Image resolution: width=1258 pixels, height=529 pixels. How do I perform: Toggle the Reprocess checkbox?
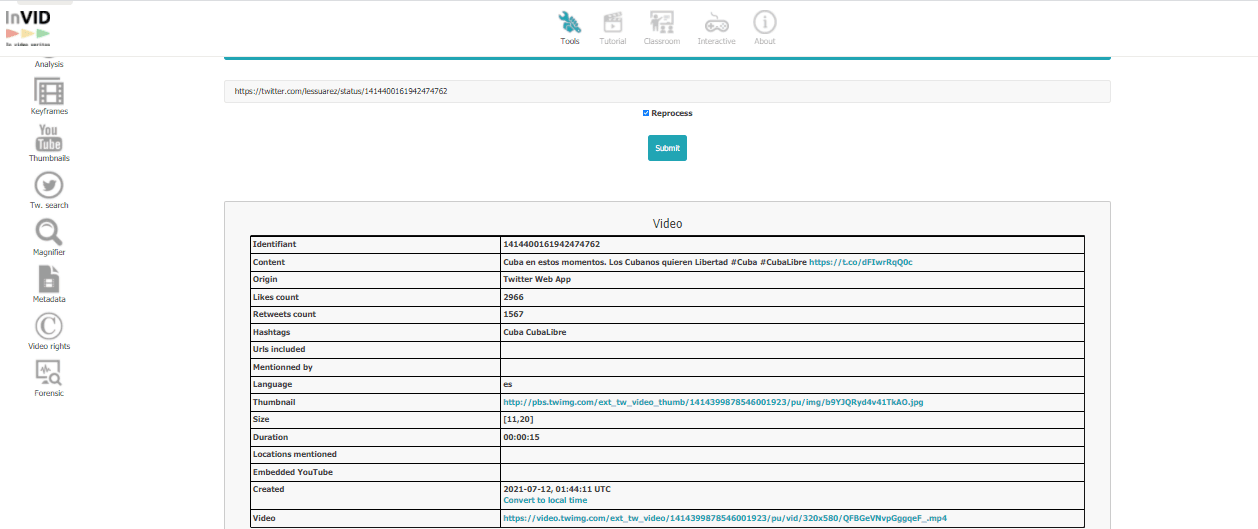(646, 113)
